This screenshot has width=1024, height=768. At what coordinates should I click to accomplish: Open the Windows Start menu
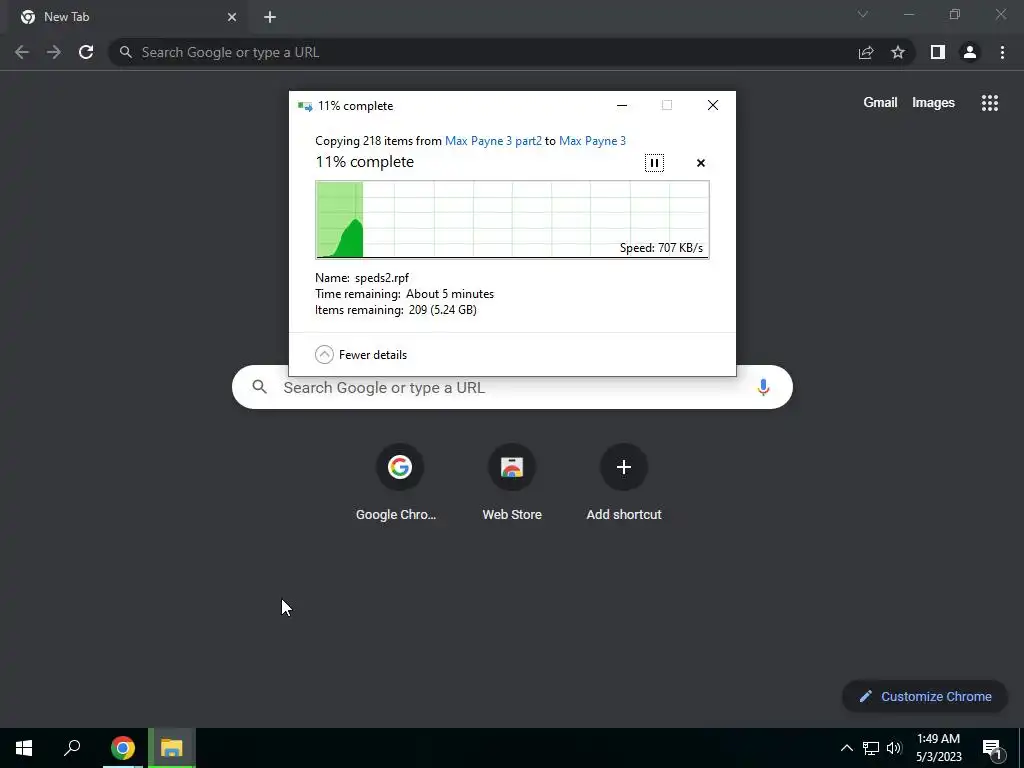tap(24, 748)
